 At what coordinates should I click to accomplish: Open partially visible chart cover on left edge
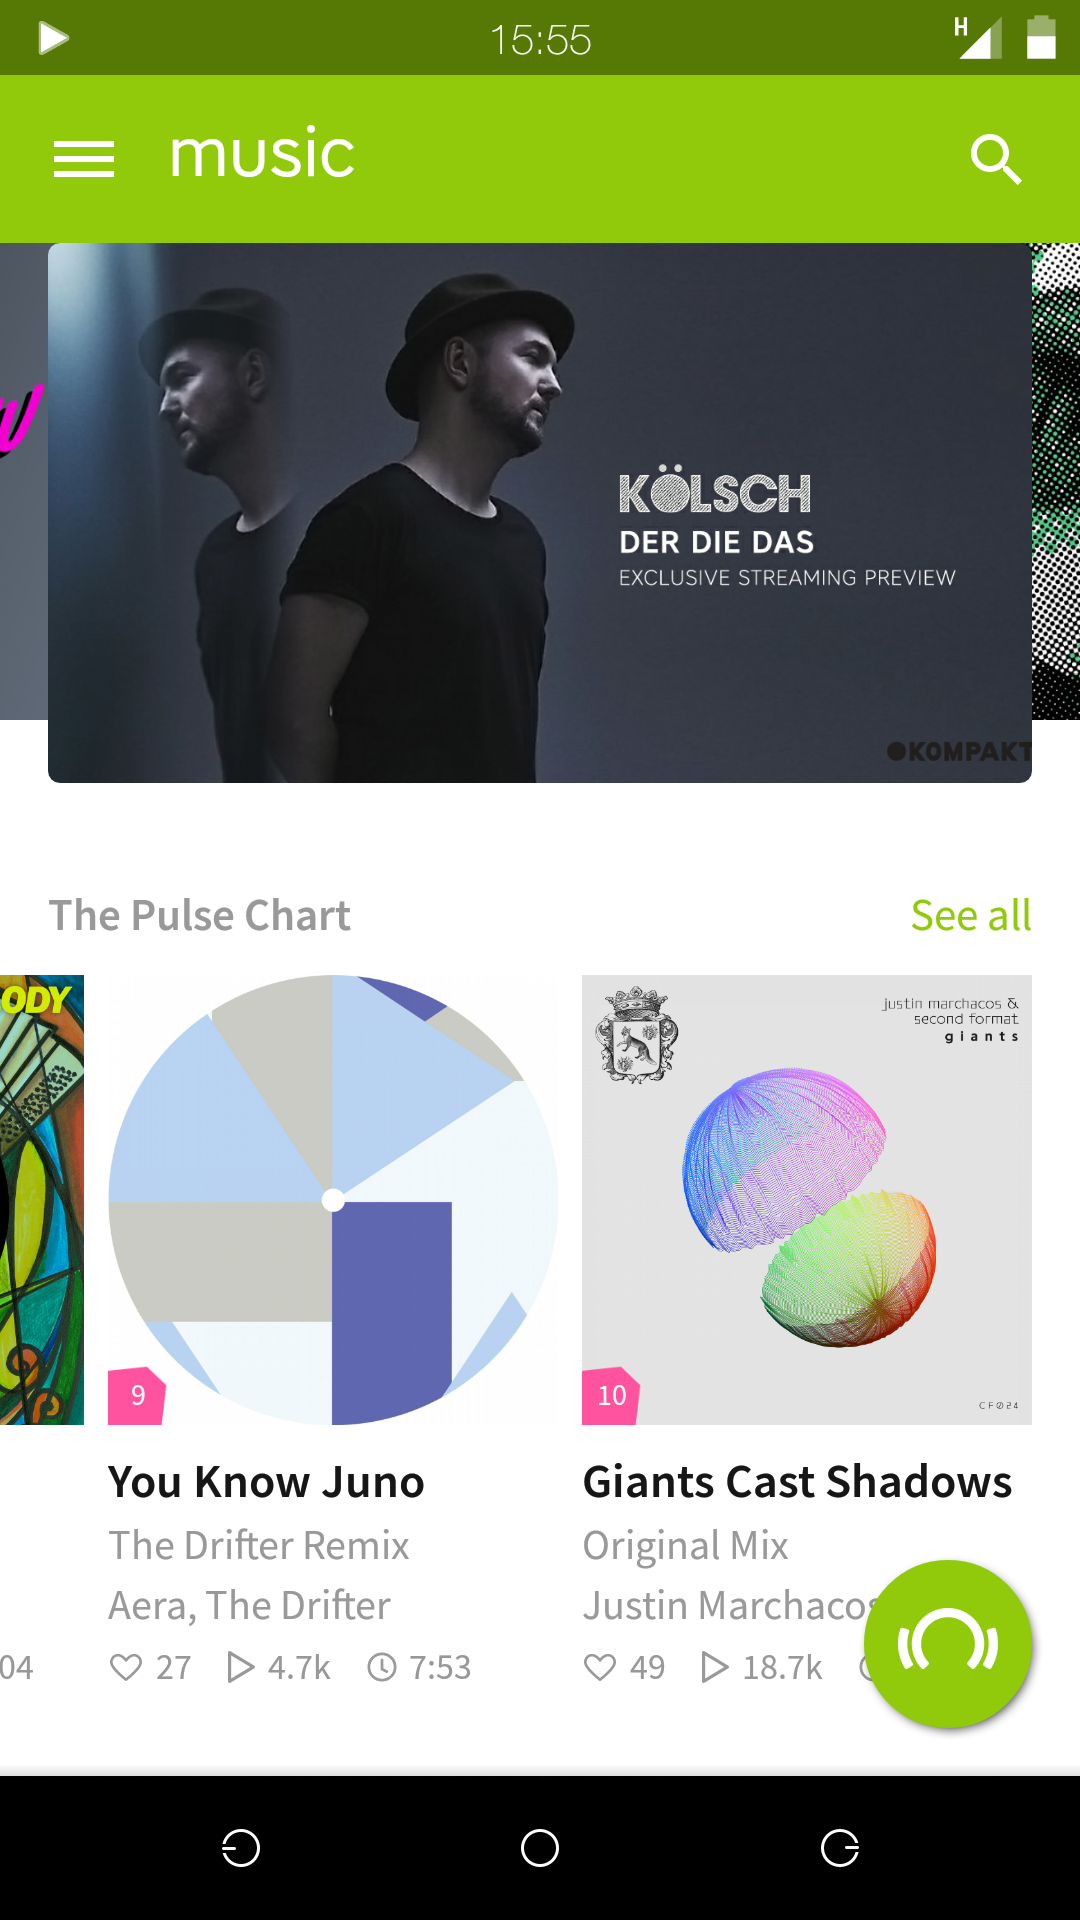(x=42, y=1200)
